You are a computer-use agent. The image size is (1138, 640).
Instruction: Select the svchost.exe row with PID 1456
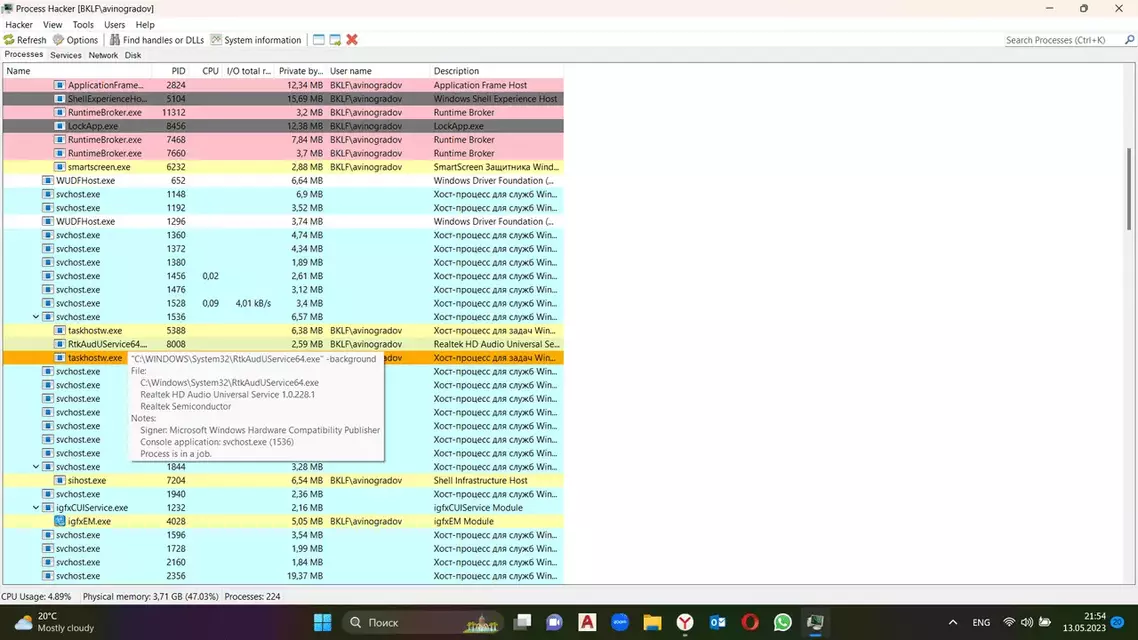tap(283, 276)
